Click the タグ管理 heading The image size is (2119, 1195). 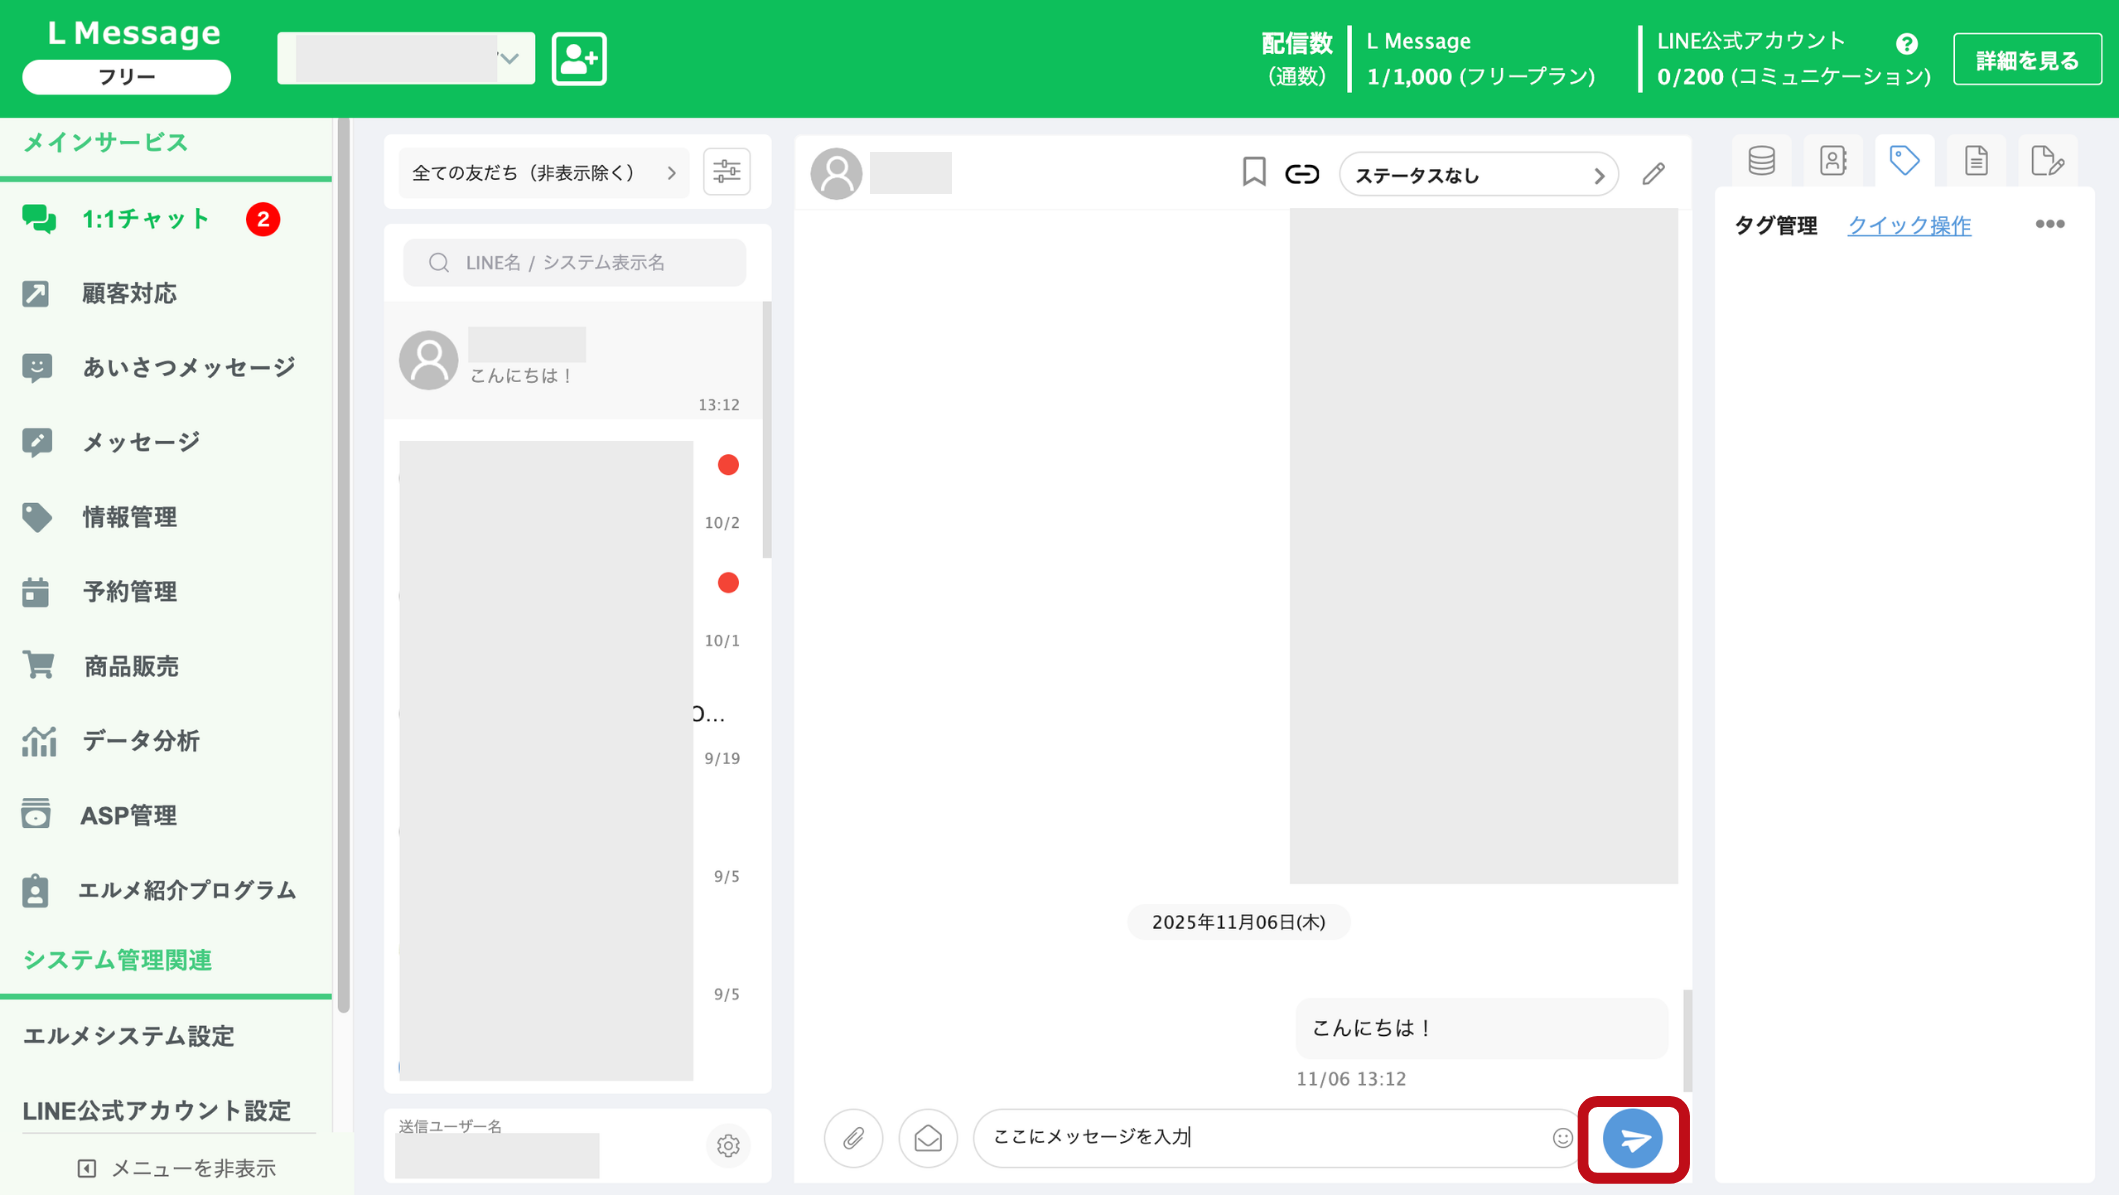click(1775, 225)
